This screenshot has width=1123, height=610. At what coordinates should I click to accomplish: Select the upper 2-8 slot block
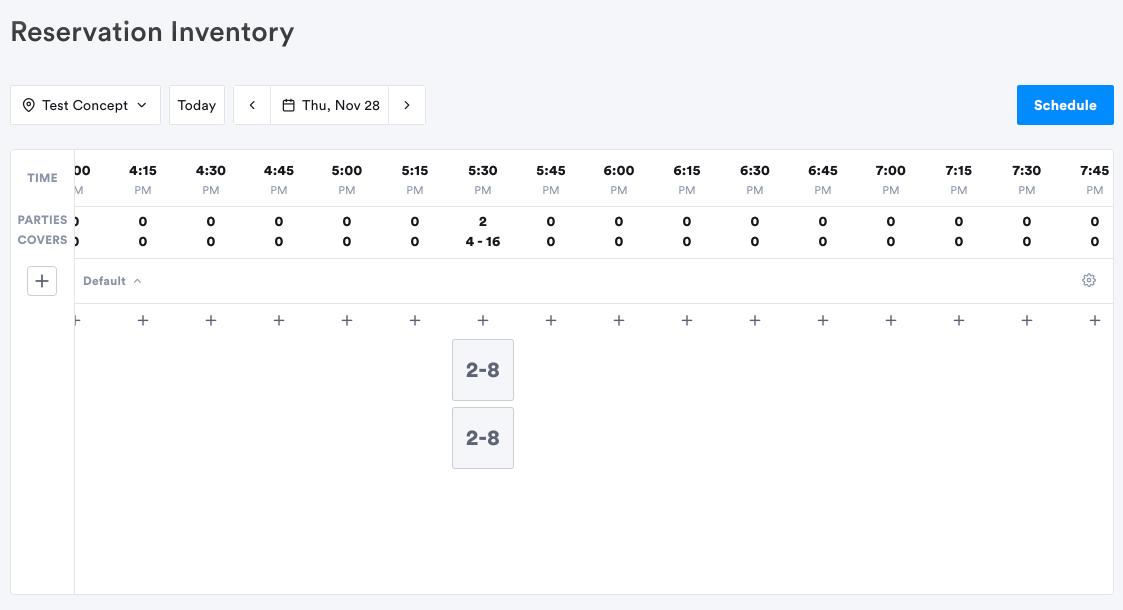[x=483, y=370]
